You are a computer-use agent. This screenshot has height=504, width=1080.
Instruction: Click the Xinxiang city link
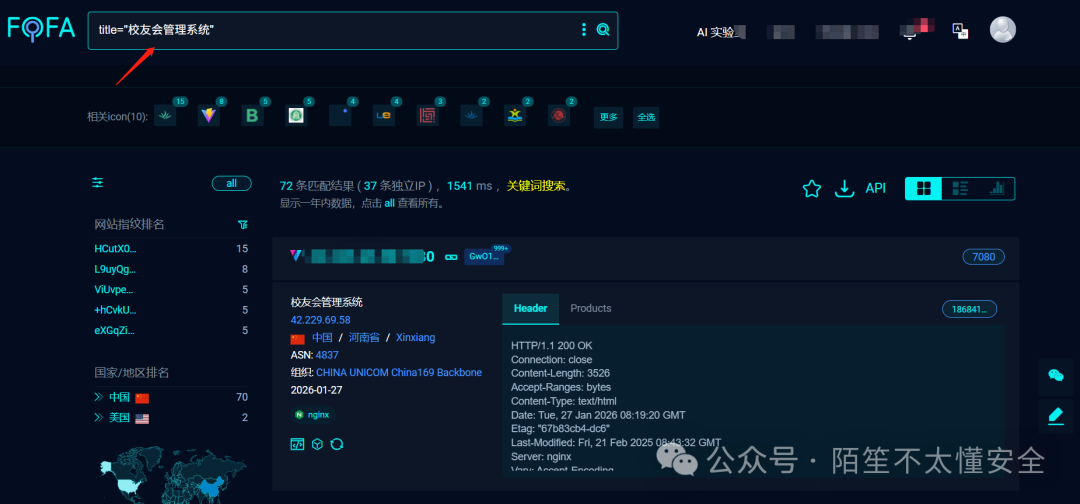click(x=415, y=337)
